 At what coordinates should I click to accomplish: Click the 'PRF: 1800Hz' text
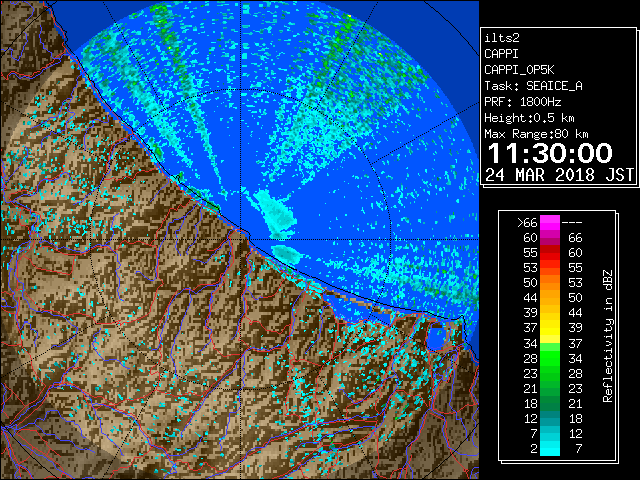click(522, 102)
